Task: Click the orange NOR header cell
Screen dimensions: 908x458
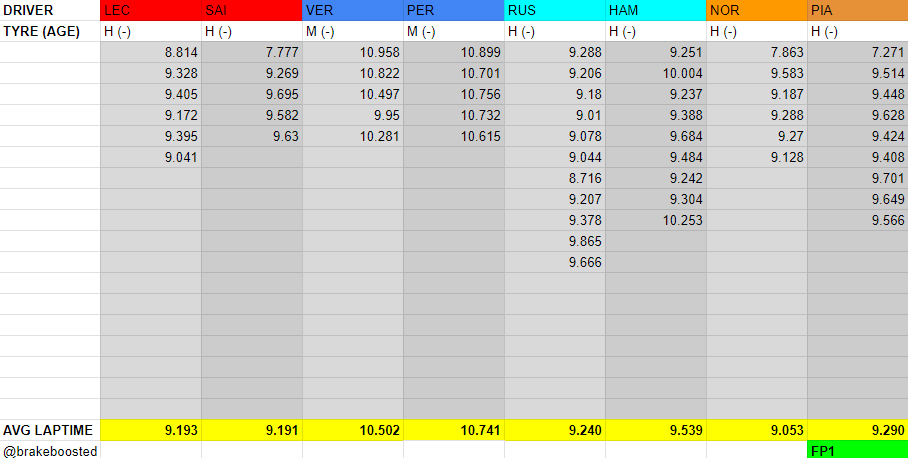Action: (757, 11)
